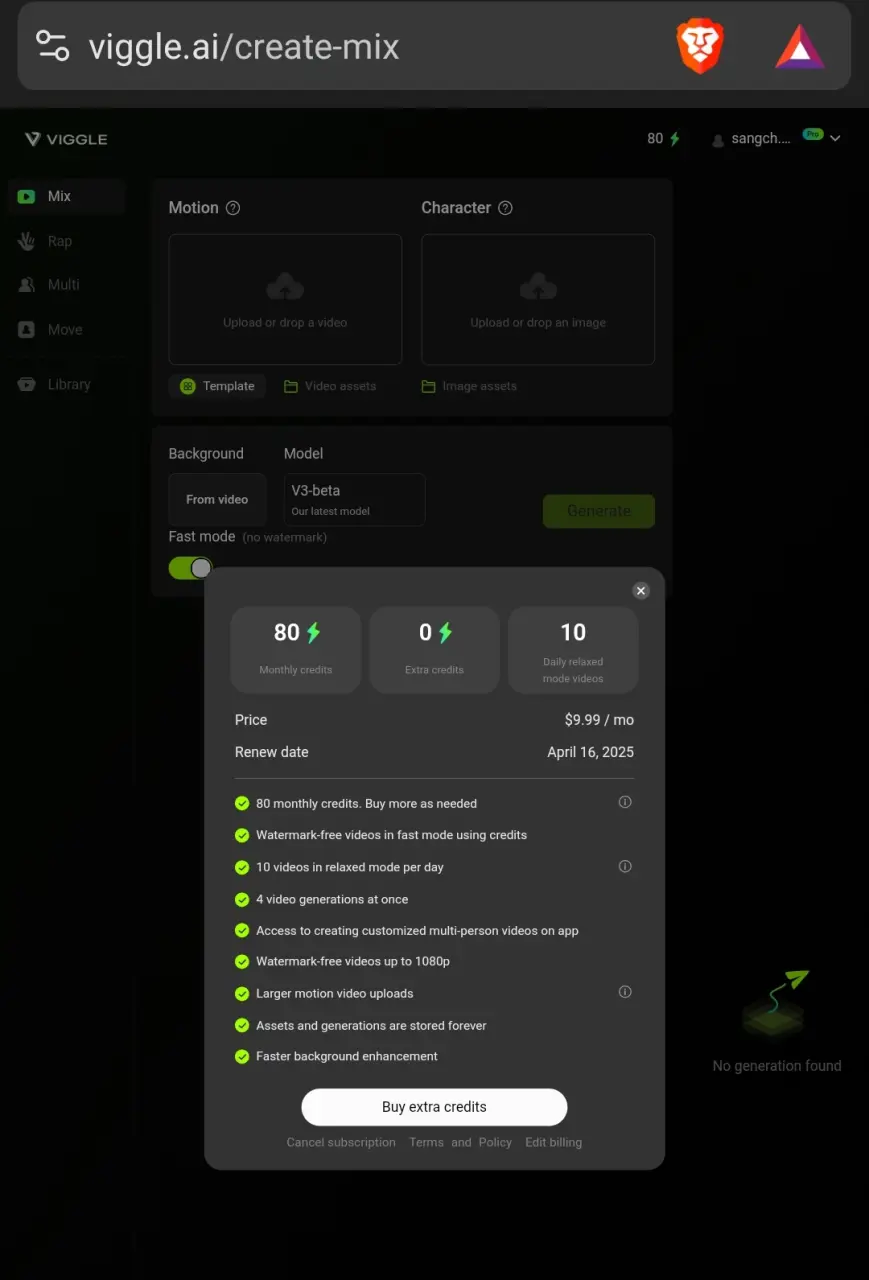Screen dimensions: 869x1280
Task: Click the Brave Rewards triangle icon
Action: 800,47
